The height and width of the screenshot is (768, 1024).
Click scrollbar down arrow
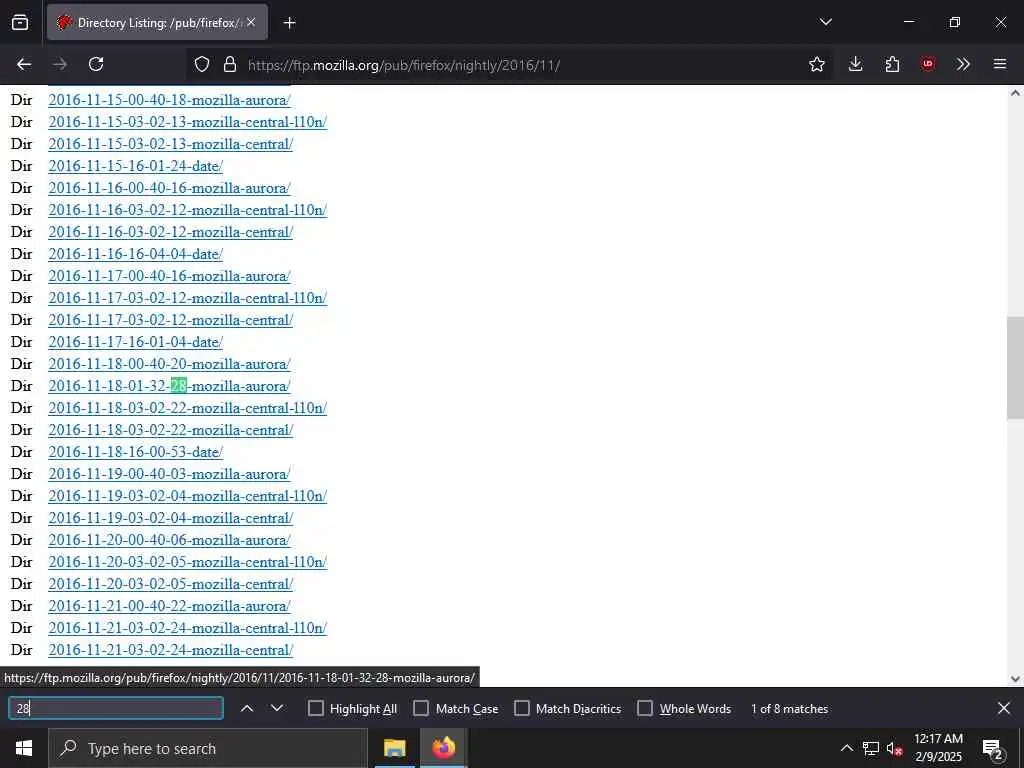point(1015,679)
